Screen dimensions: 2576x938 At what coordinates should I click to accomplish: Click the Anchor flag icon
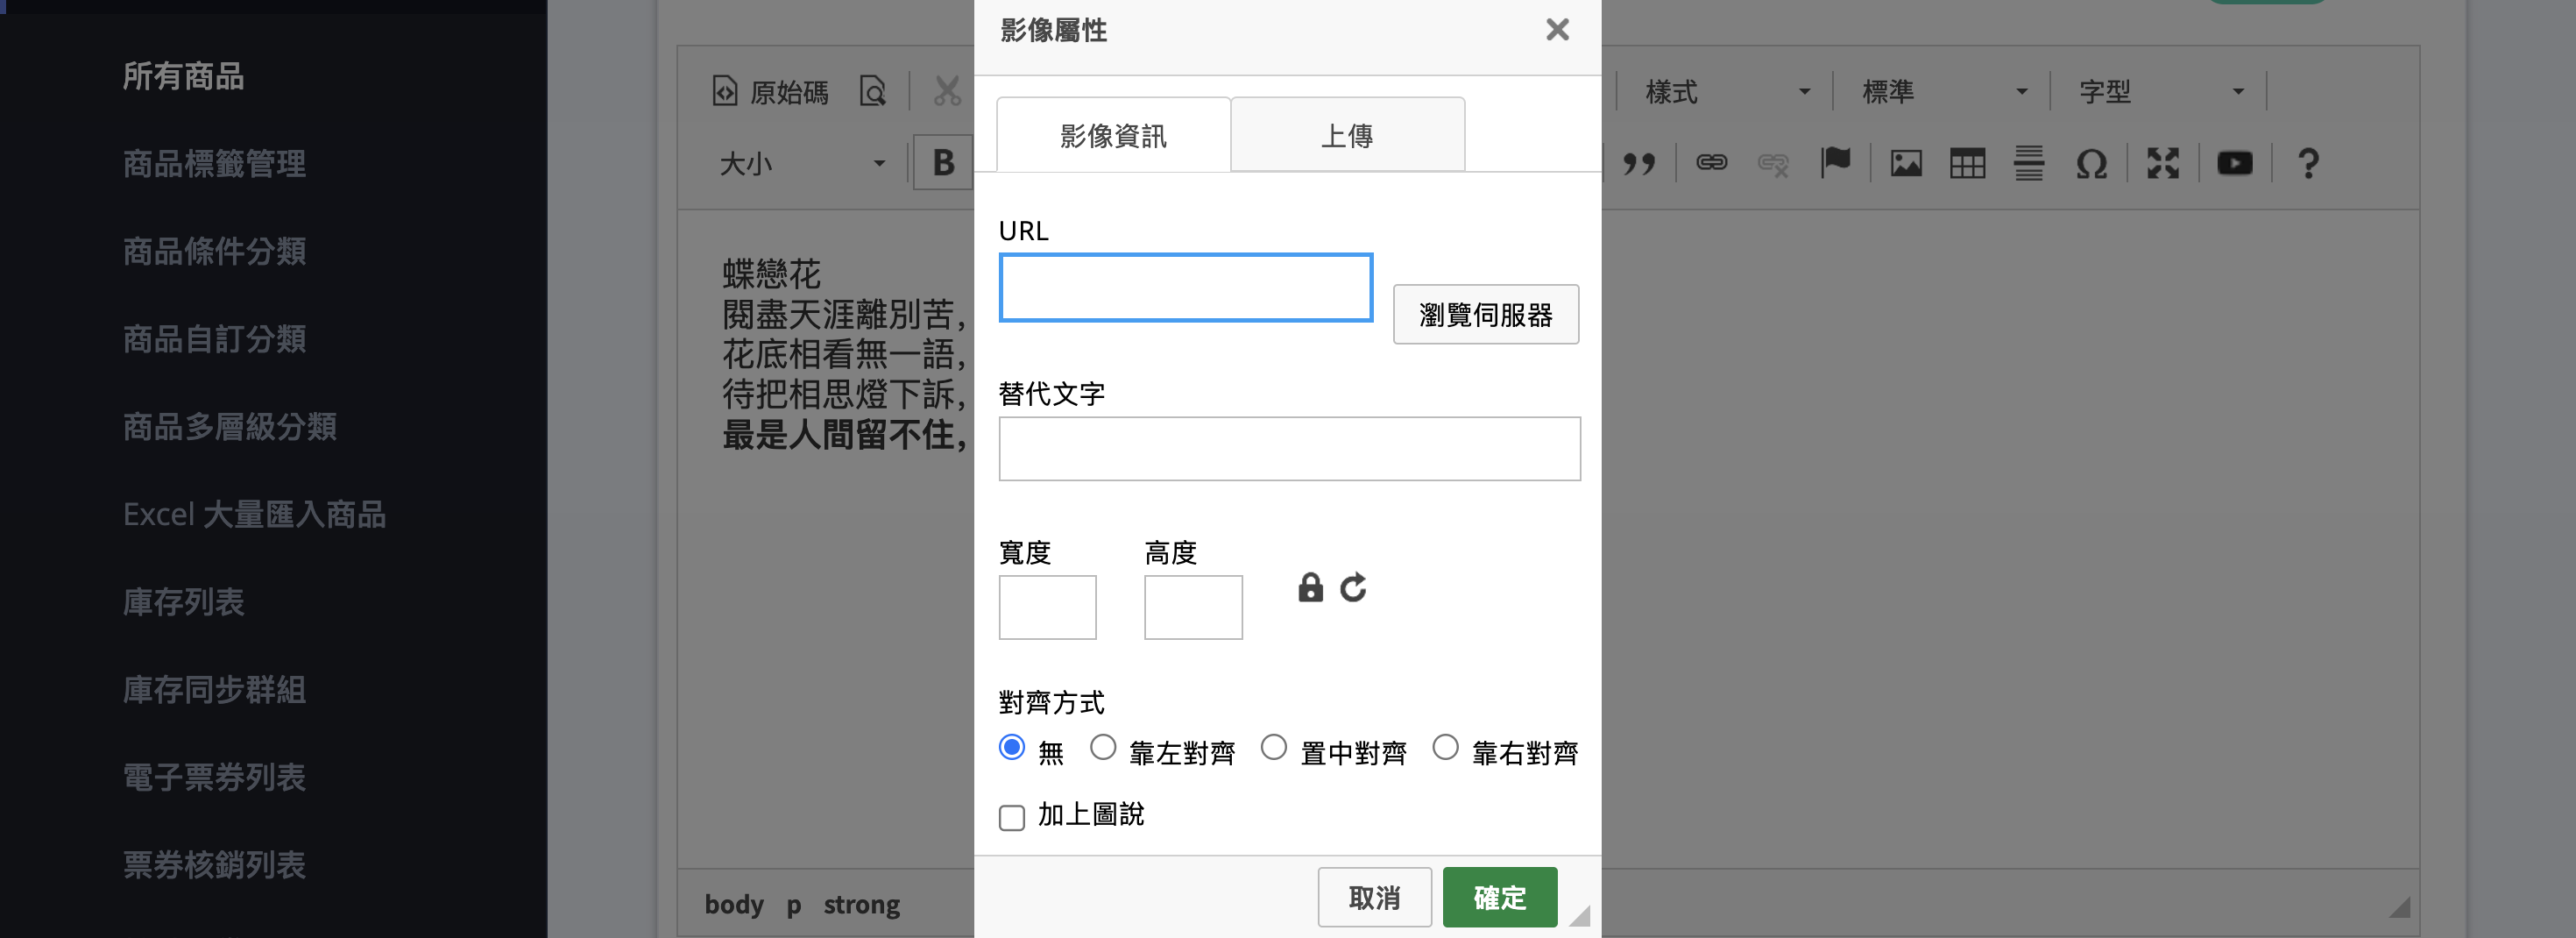[1835, 163]
